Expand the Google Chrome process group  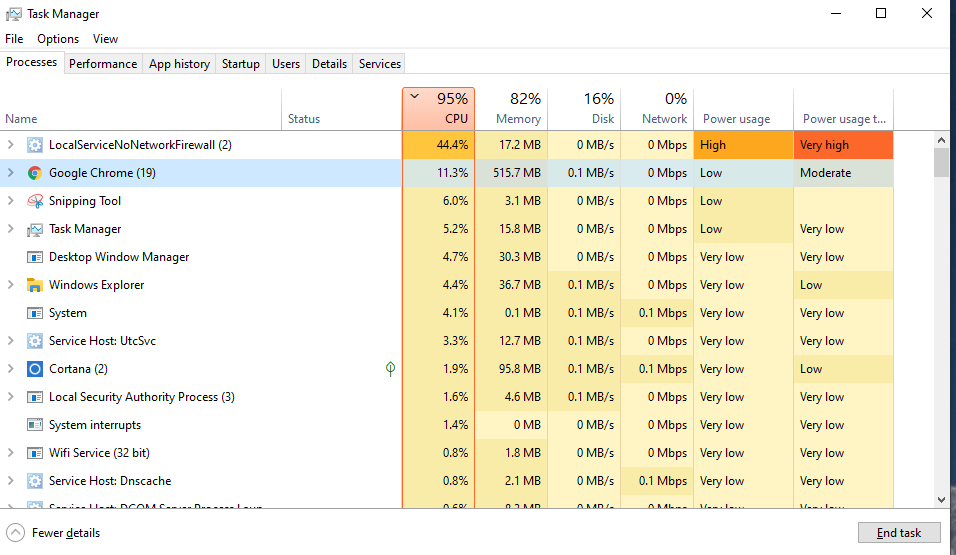(10, 173)
